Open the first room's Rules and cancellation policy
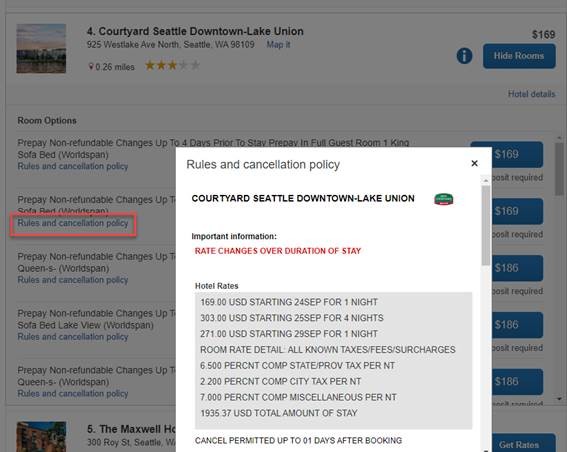 click(x=73, y=166)
